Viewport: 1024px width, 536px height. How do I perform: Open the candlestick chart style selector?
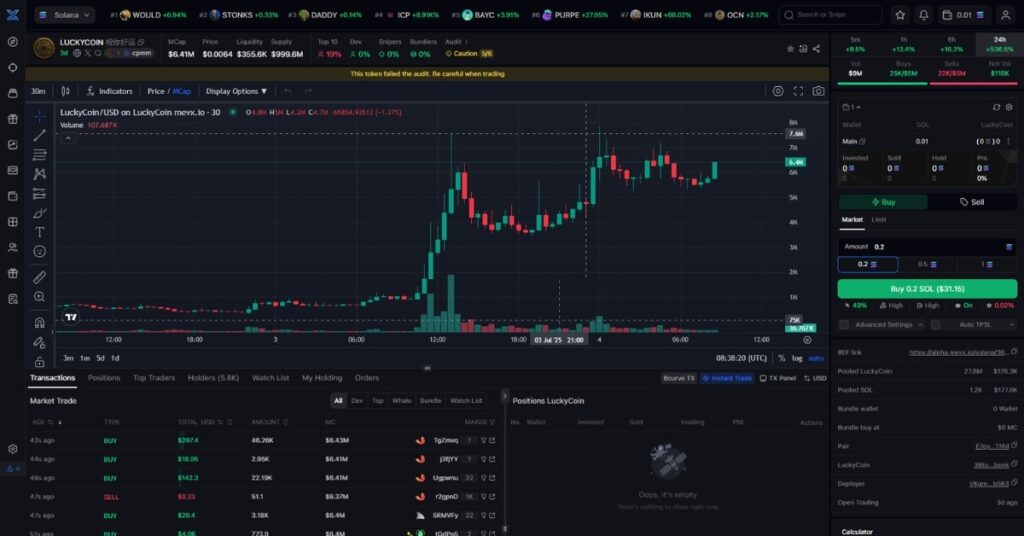click(65, 91)
